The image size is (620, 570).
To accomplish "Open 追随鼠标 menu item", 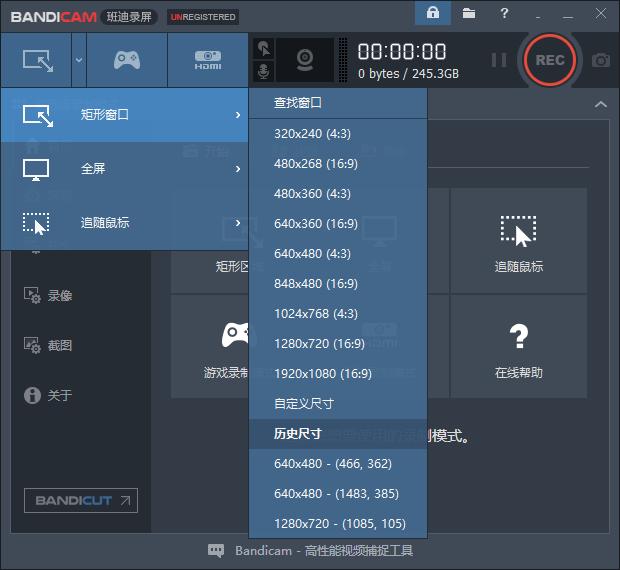I will pos(125,223).
